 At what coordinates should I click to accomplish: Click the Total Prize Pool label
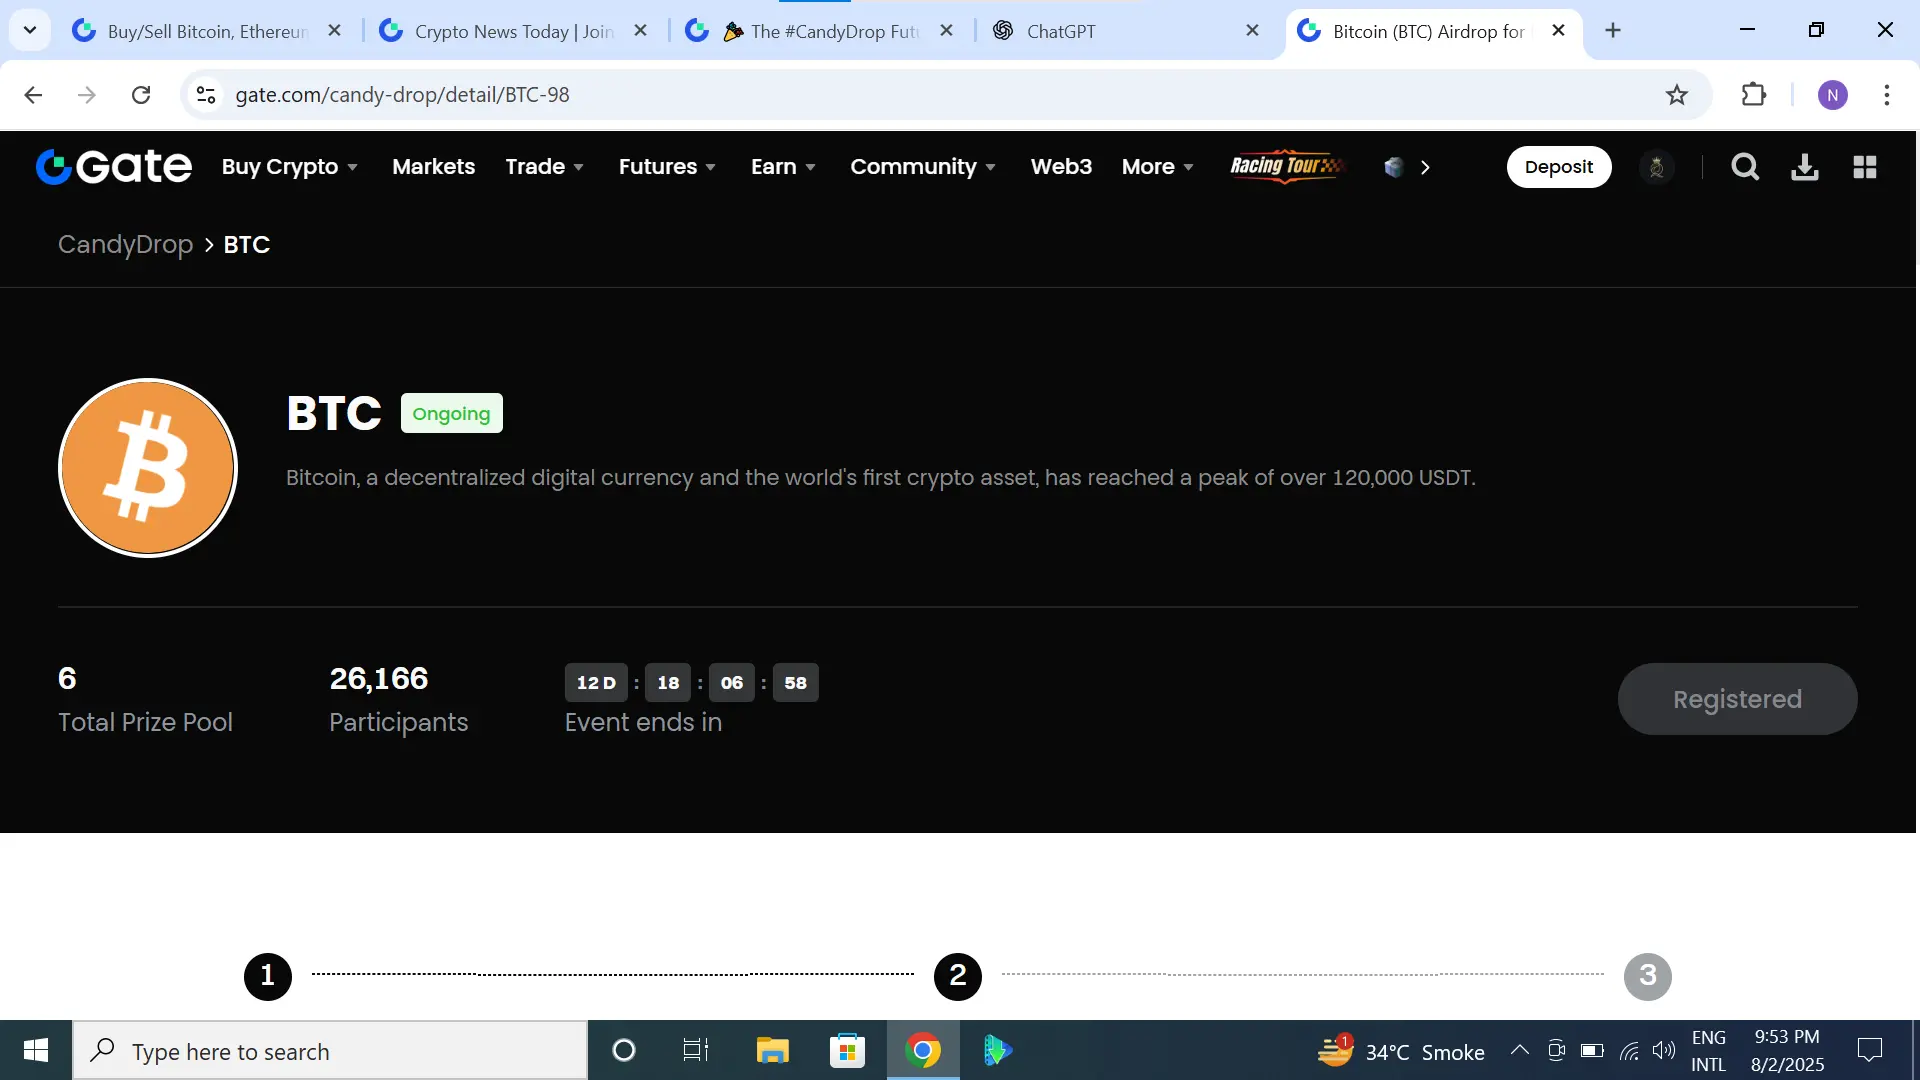tap(145, 723)
